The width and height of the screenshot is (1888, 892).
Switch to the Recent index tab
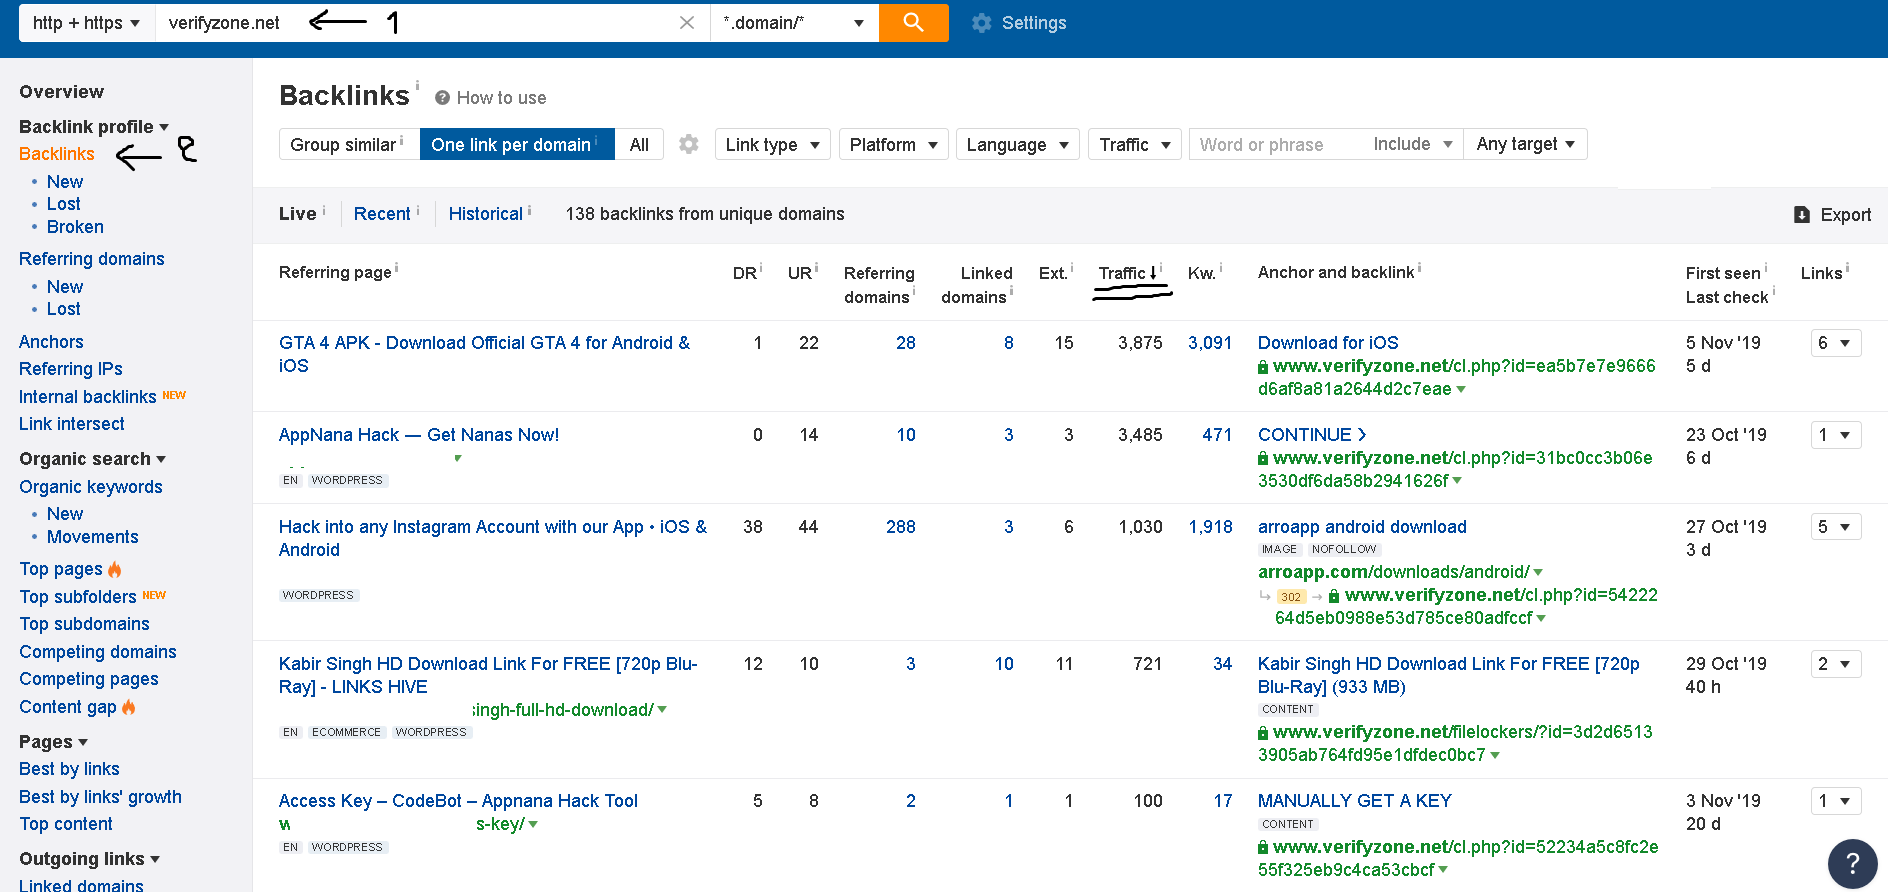coord(382,214)
